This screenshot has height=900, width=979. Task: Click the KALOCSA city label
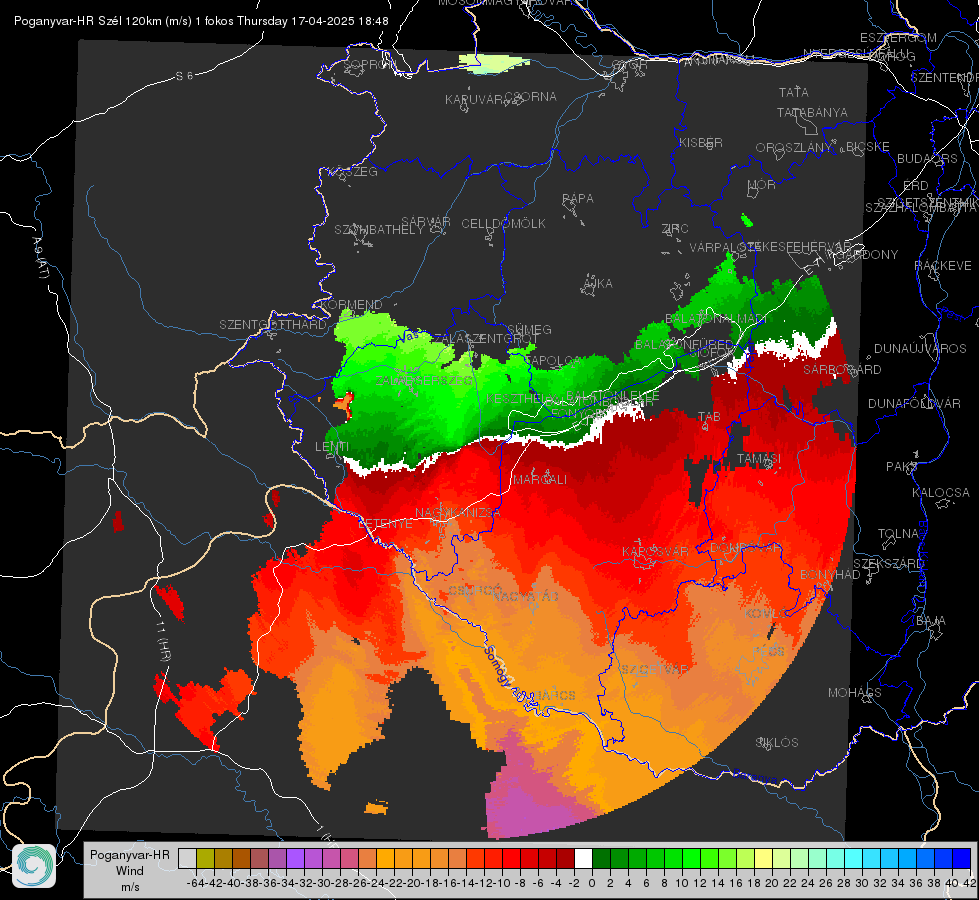(941, 493)
